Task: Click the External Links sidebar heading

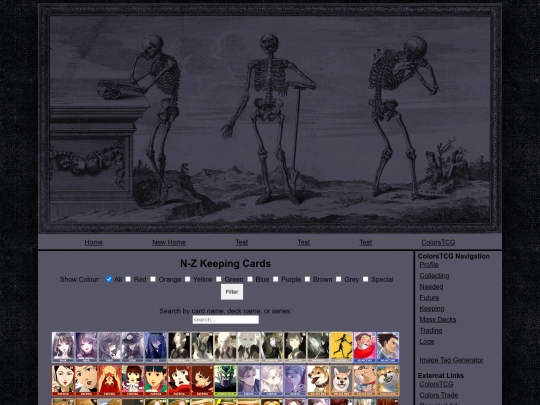Action: coord(441,376)
